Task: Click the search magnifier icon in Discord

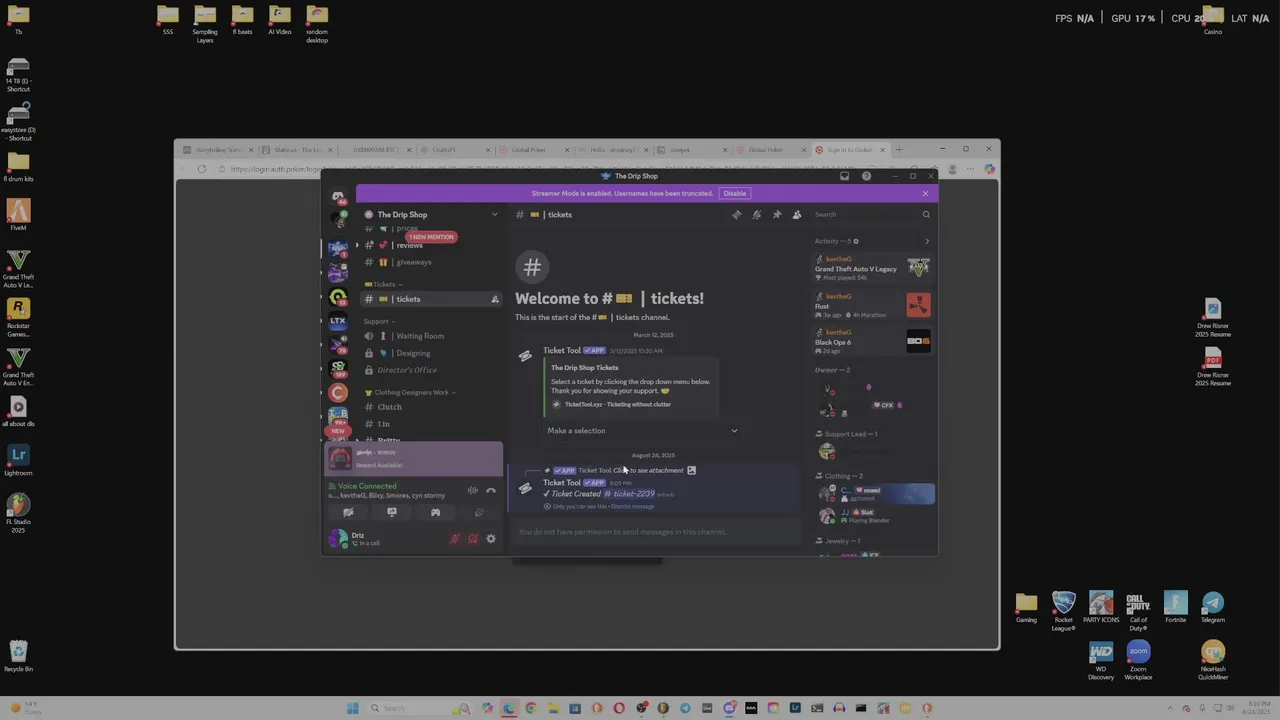Action: (x=926, y=214)
